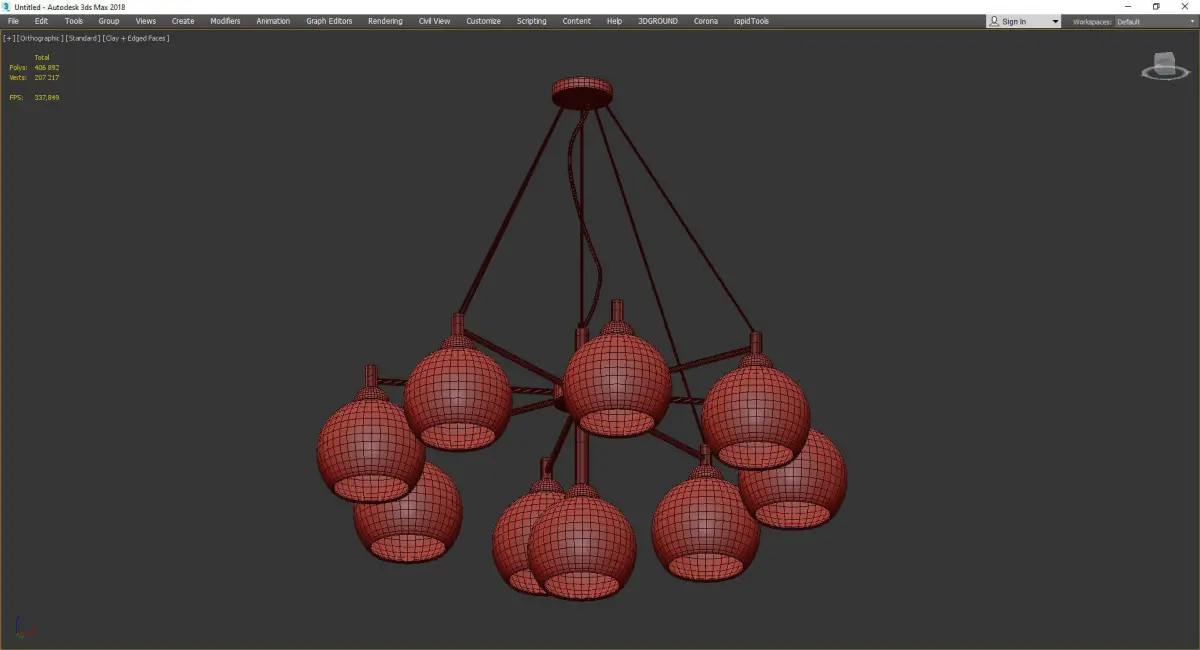
Task: Minimize the 3ds Max window
Action: (1128, 7)
